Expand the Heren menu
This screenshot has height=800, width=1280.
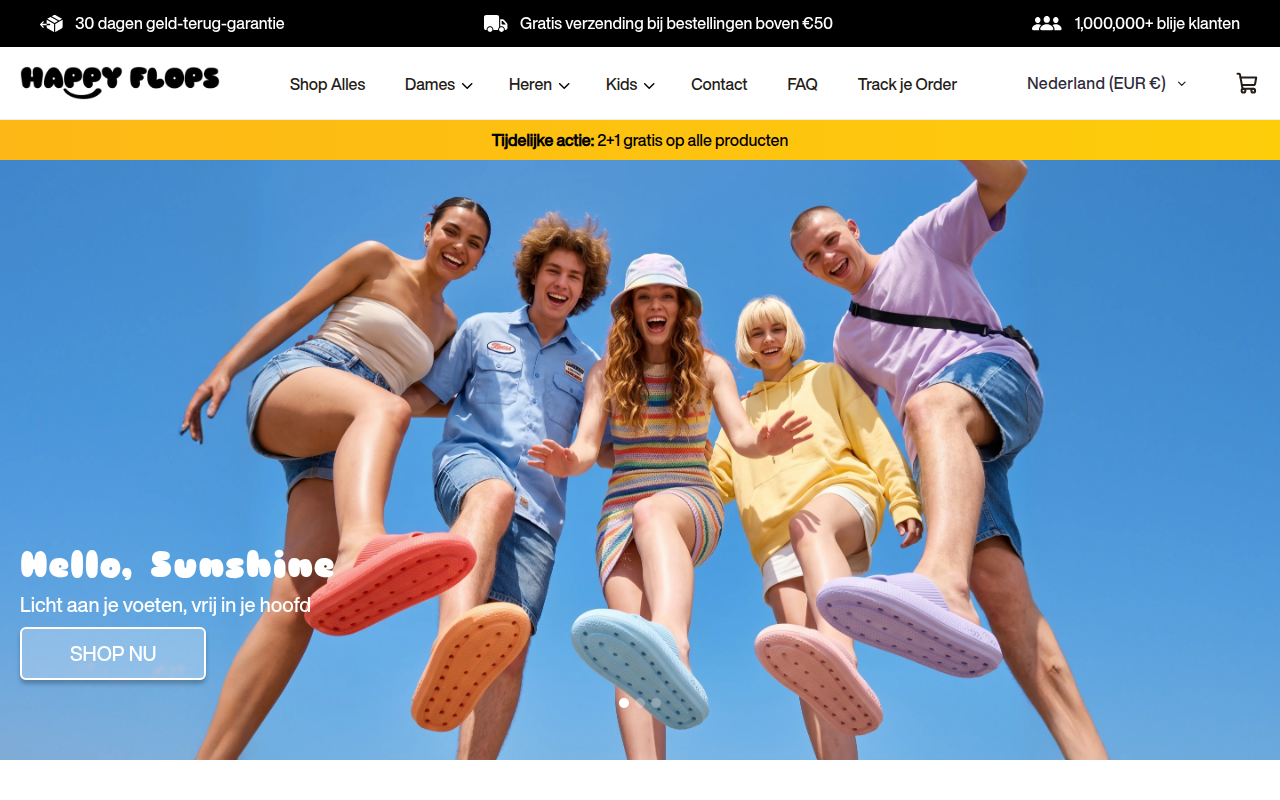click(x=539, y=85)
